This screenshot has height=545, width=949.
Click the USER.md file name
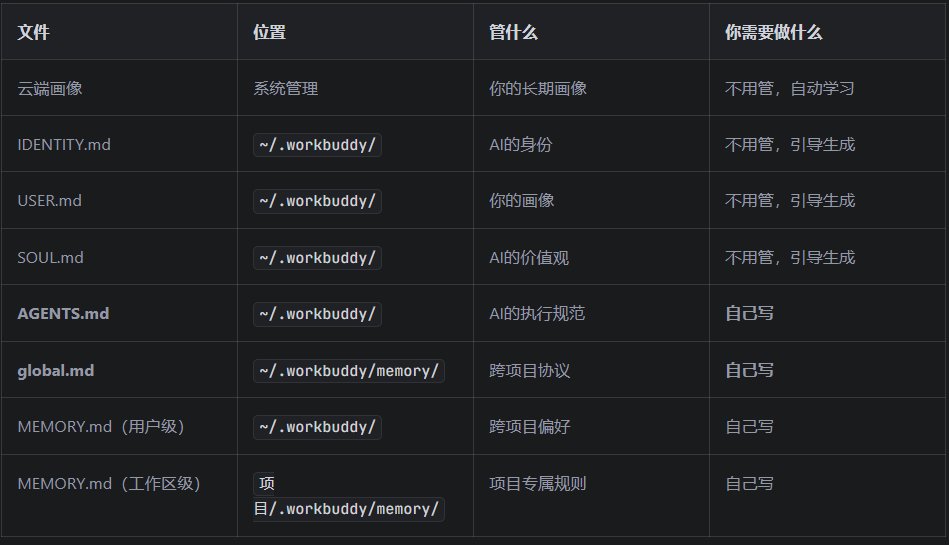coord(50,201)
